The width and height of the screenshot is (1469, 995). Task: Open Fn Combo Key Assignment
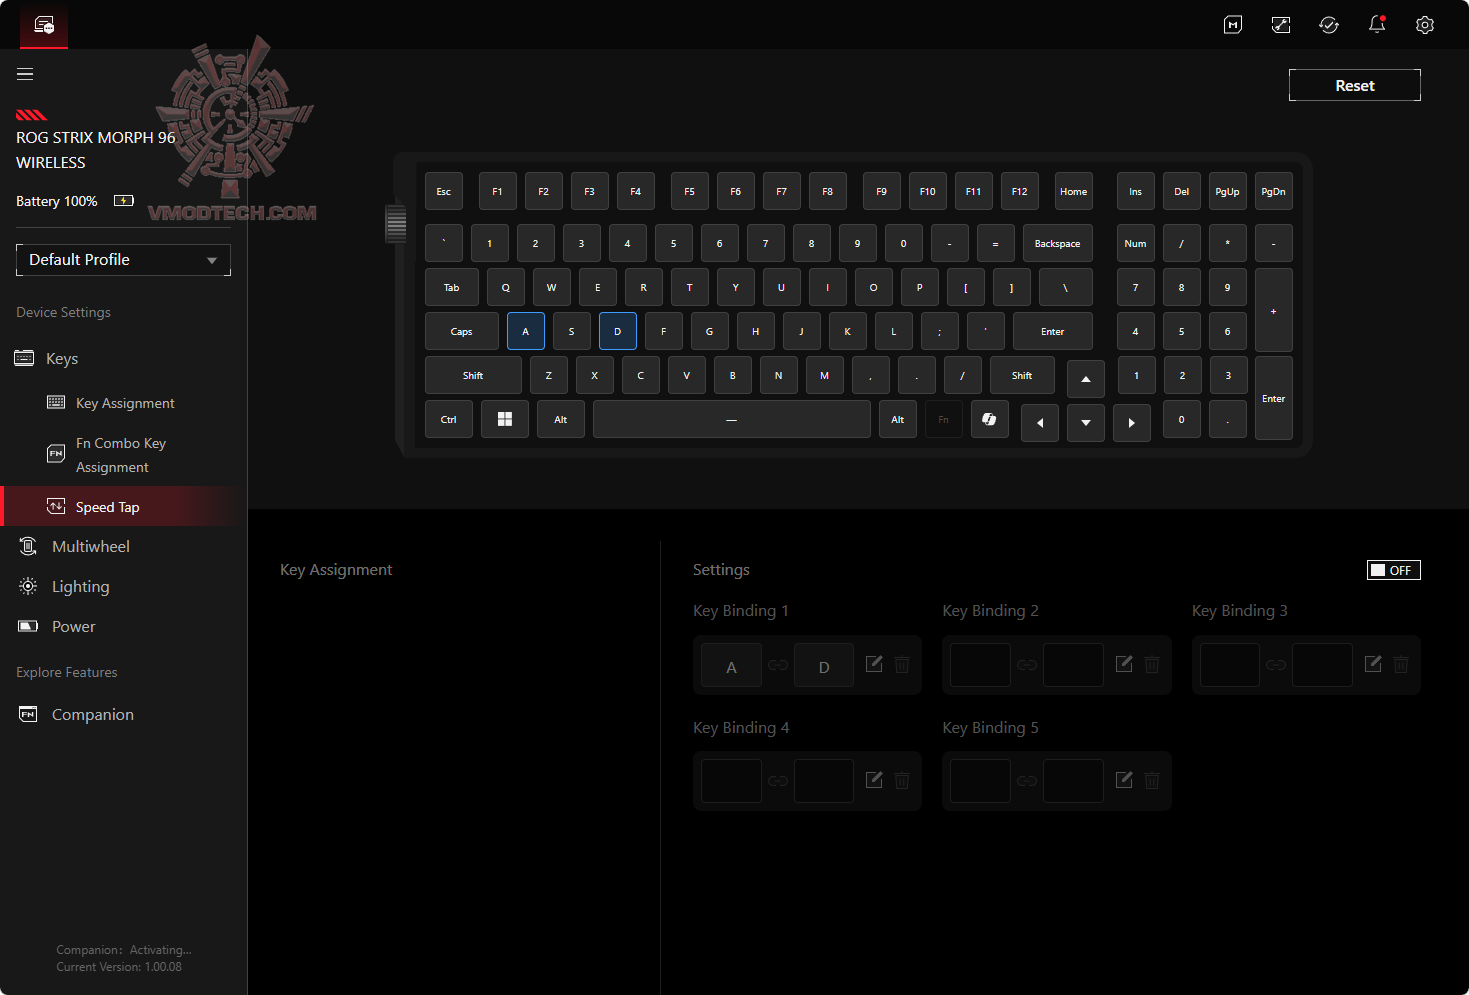click(x=123, y=455)
